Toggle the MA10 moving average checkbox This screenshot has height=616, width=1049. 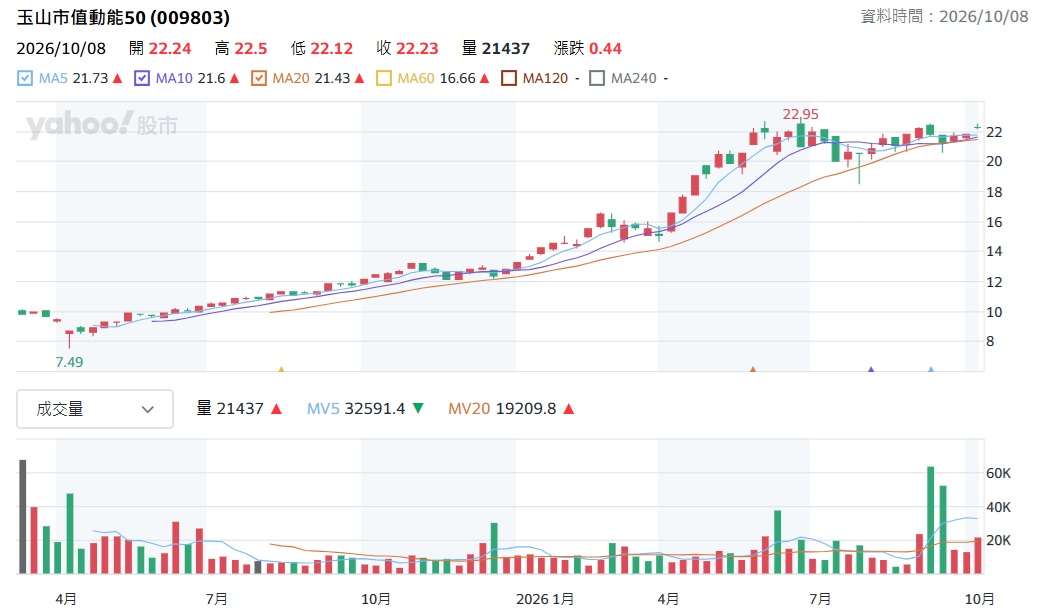coord(142,78)
